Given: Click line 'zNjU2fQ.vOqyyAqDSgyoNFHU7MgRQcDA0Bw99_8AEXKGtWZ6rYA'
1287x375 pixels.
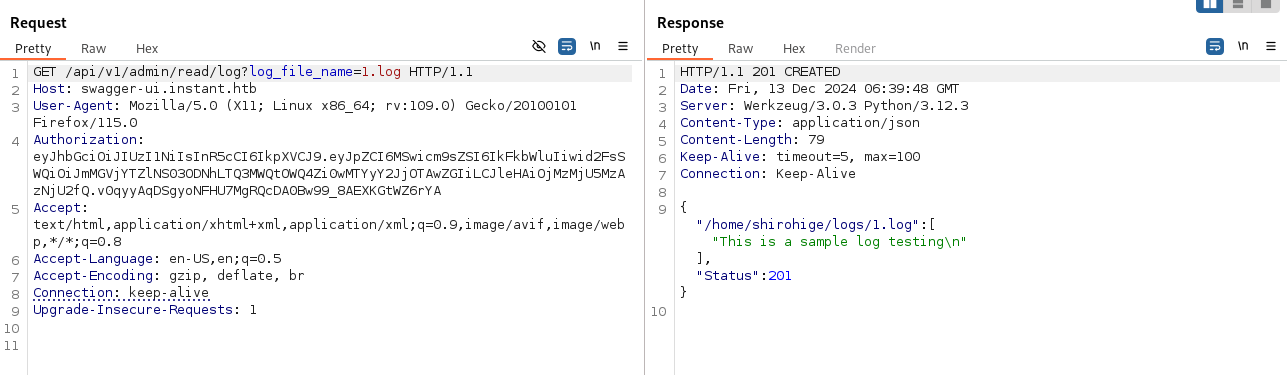Looking at the screenshot, I should [x=237, y=190].
